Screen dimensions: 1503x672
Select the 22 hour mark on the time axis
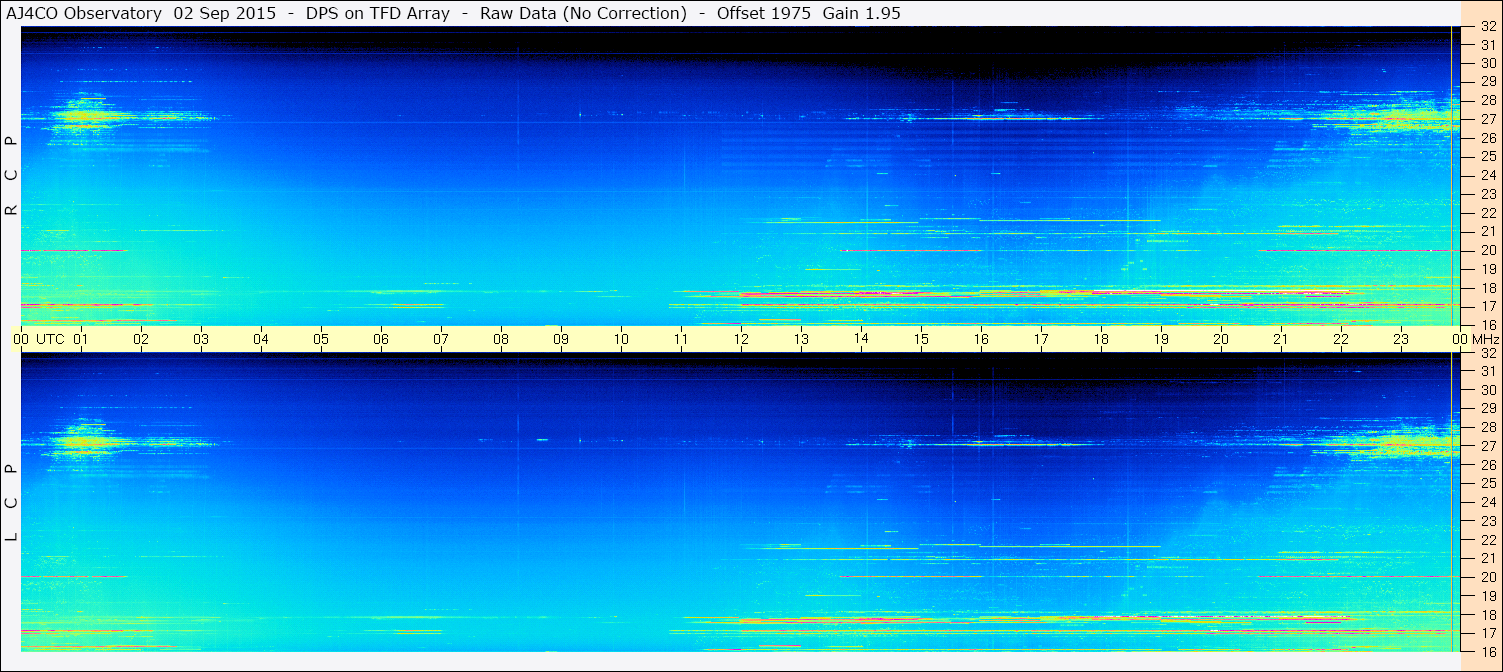[1341, 339]
